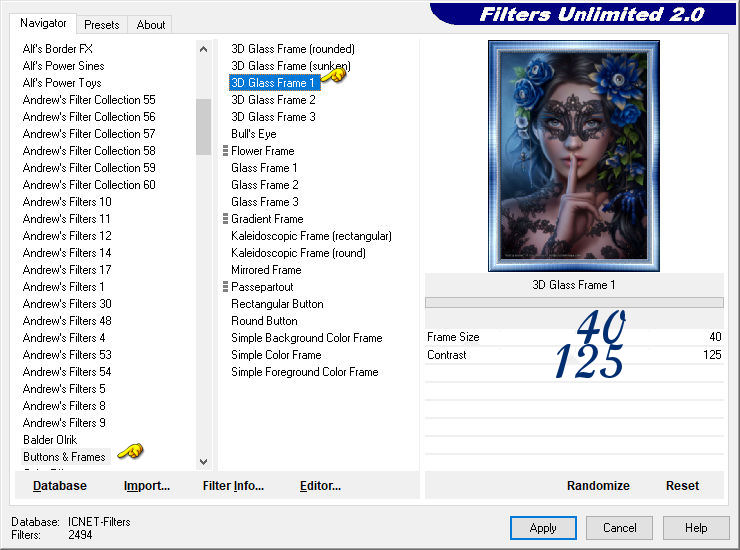Click the Apply button
740x550 pixels.
(x=543, y=528)
